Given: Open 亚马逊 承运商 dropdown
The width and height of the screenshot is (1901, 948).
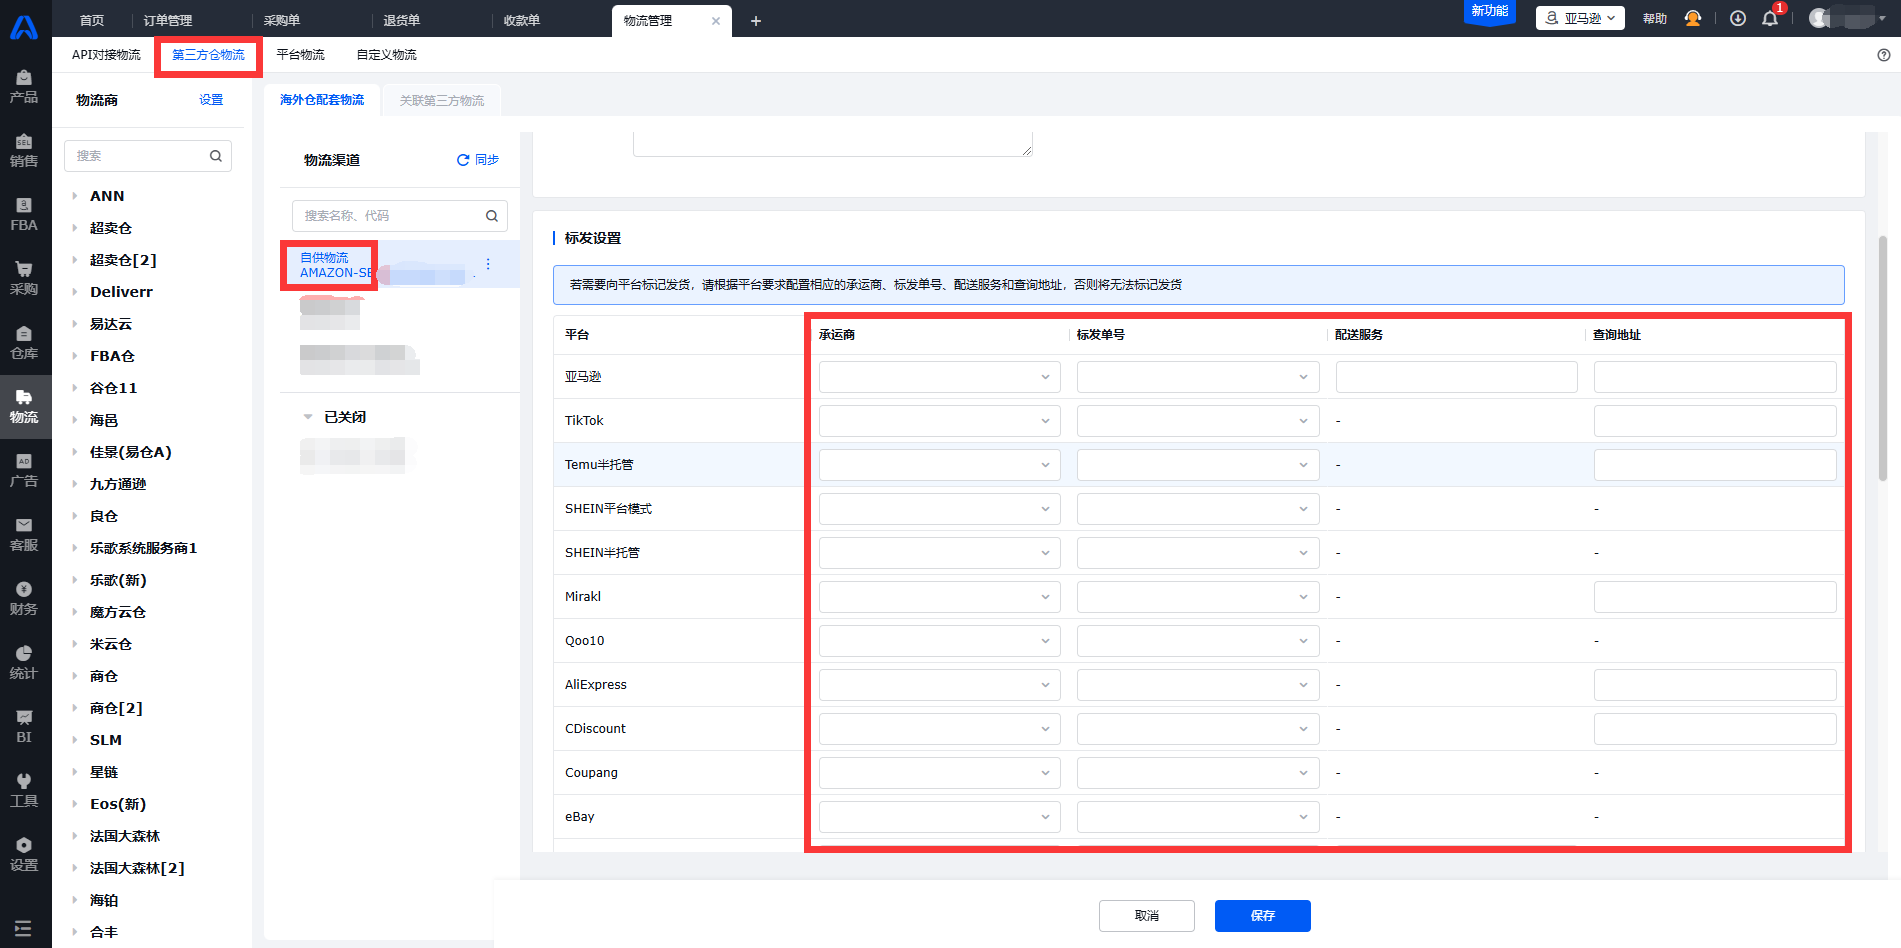Looking at the screenshot, I should pyautogui.click(x=940, y=377).
